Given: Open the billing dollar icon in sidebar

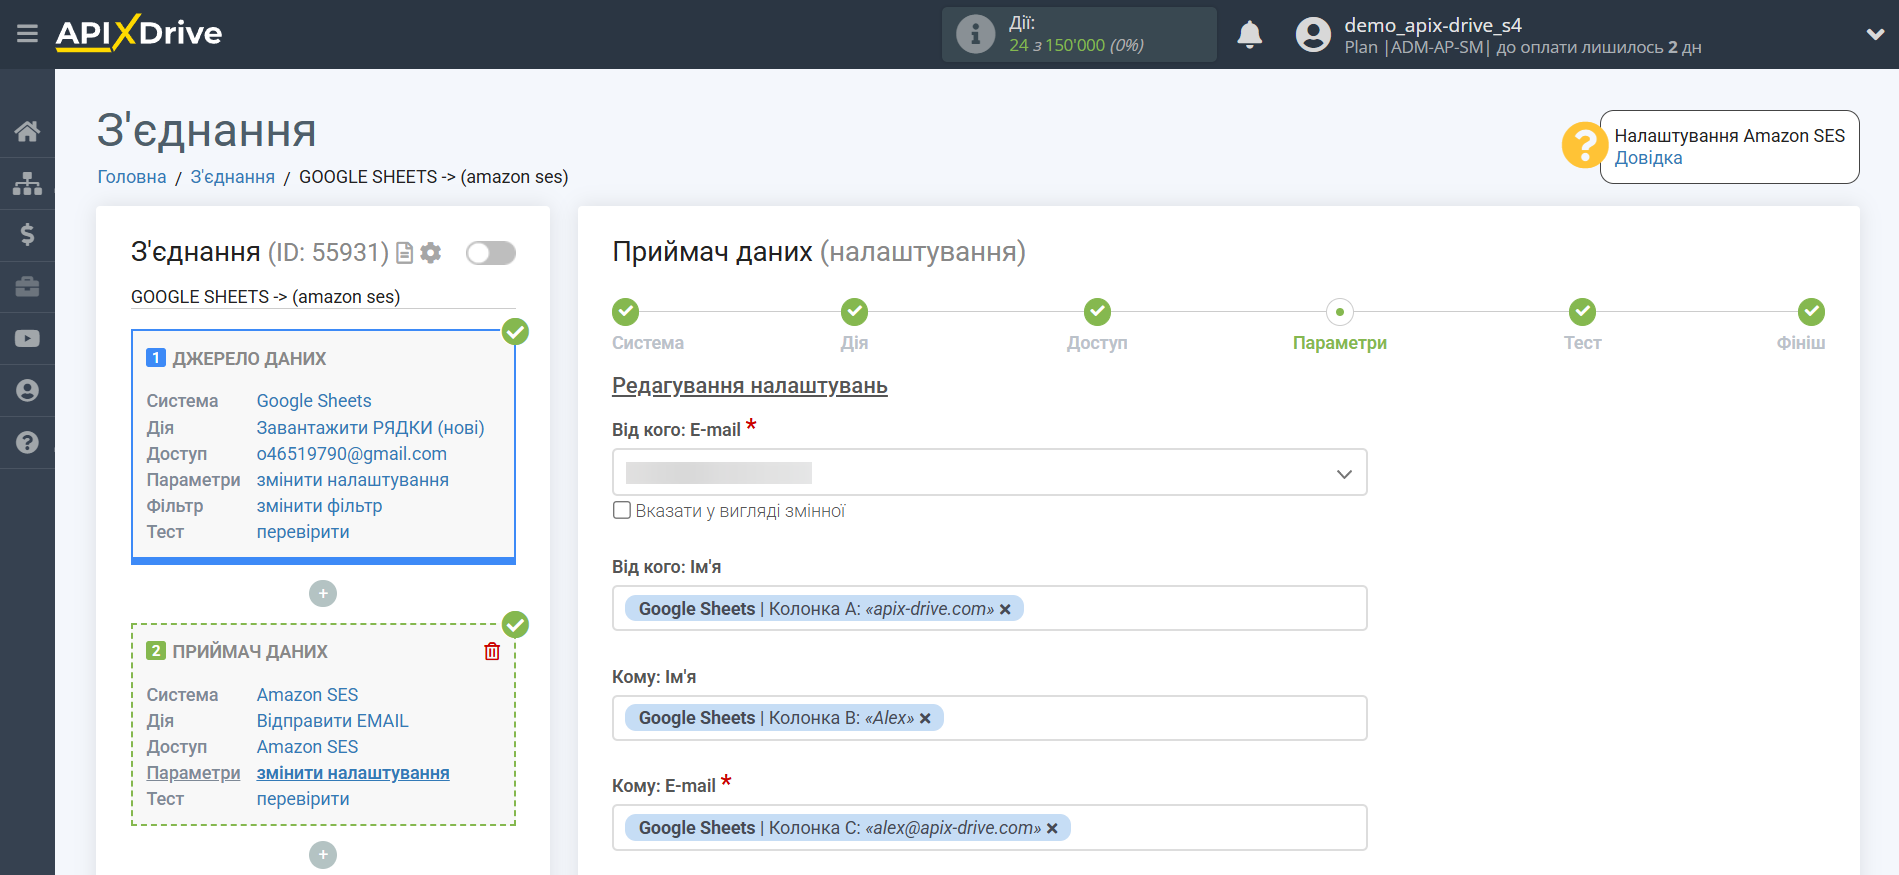Looking at the screenshot, I should [x=27, y=235].
